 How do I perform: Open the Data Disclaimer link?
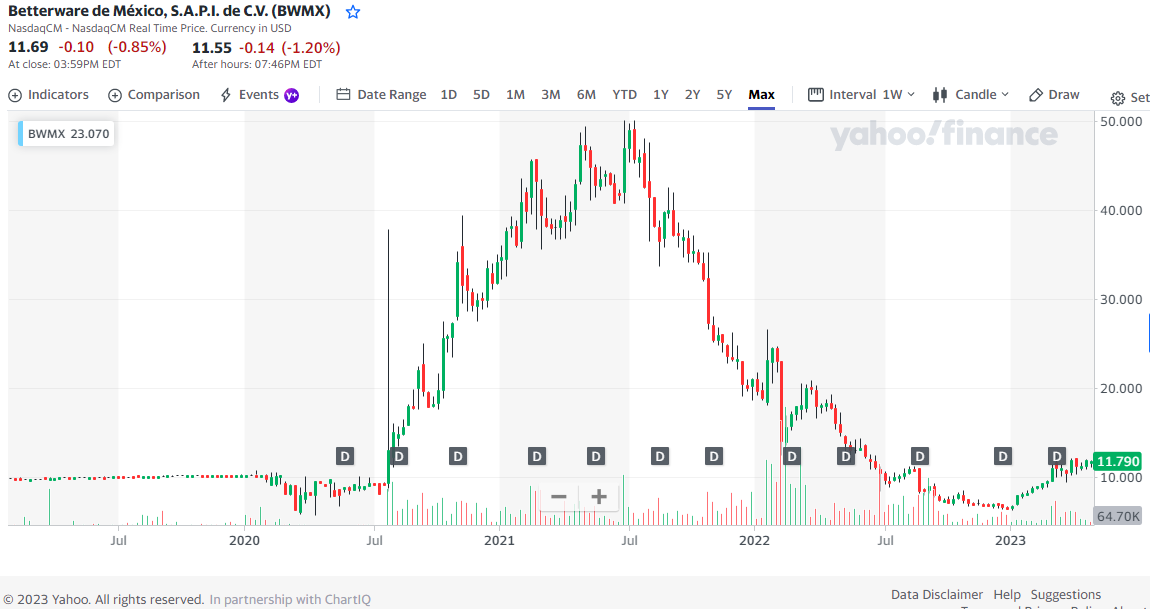click(937, 594)
